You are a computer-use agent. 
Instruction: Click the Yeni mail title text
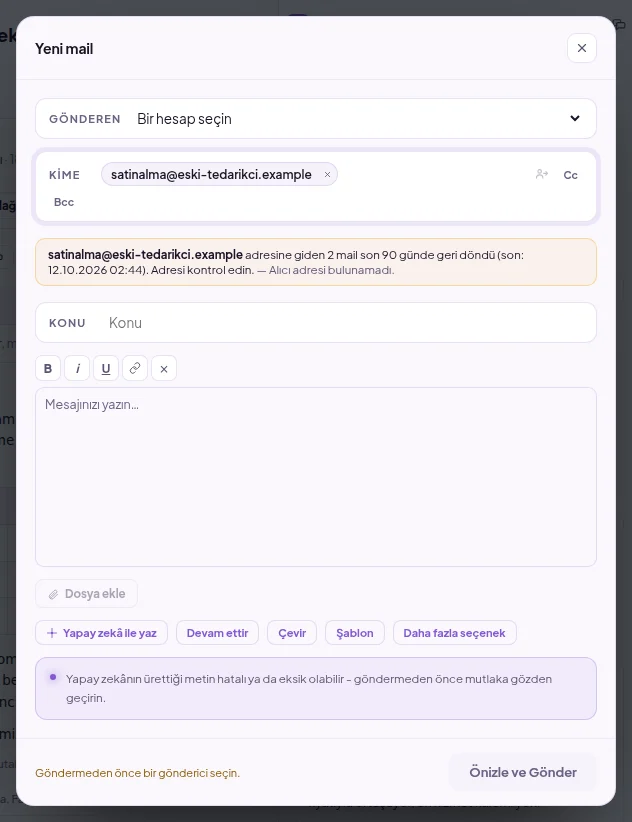coord(64,49)
